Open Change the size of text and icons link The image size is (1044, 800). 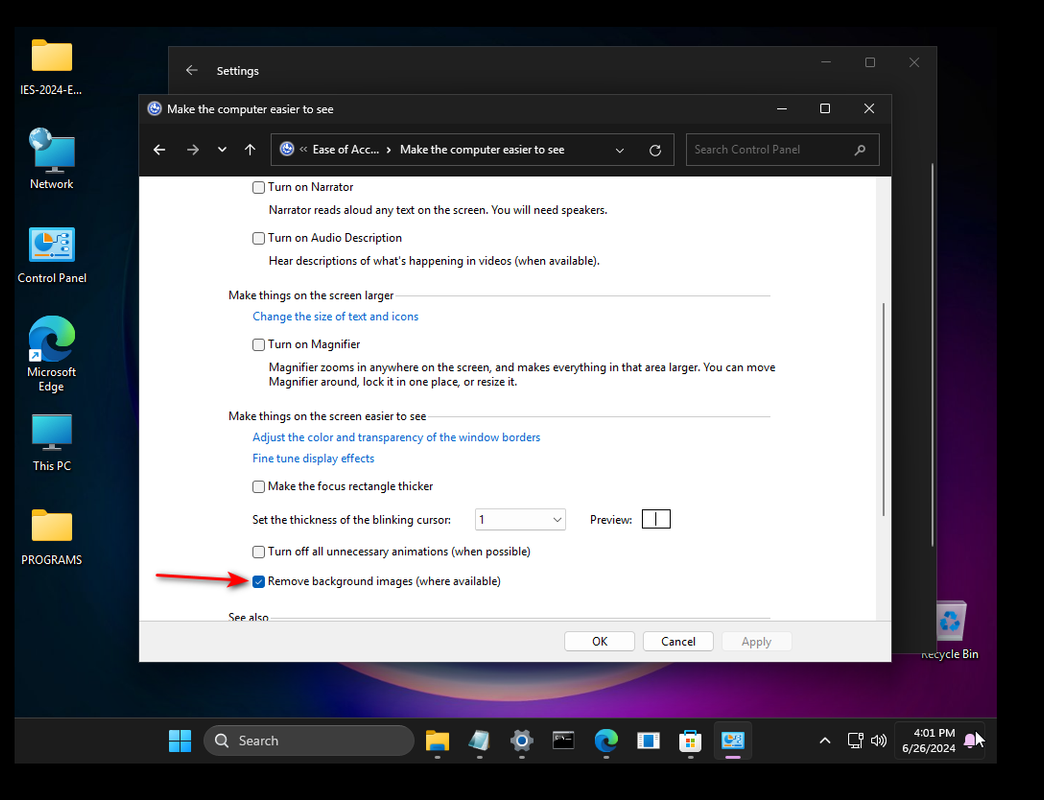coord(335,316)
